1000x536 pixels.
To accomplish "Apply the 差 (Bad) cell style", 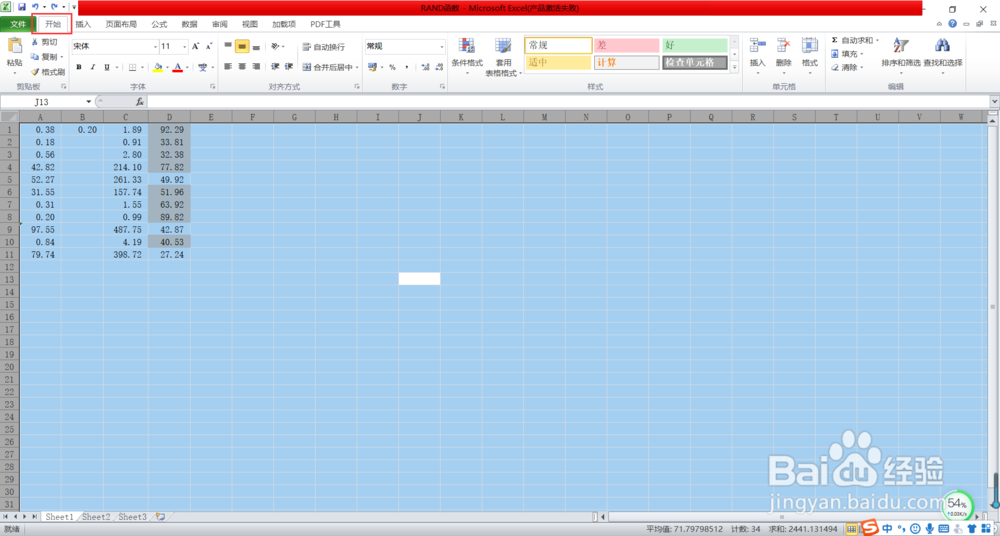I will (626, 45).
